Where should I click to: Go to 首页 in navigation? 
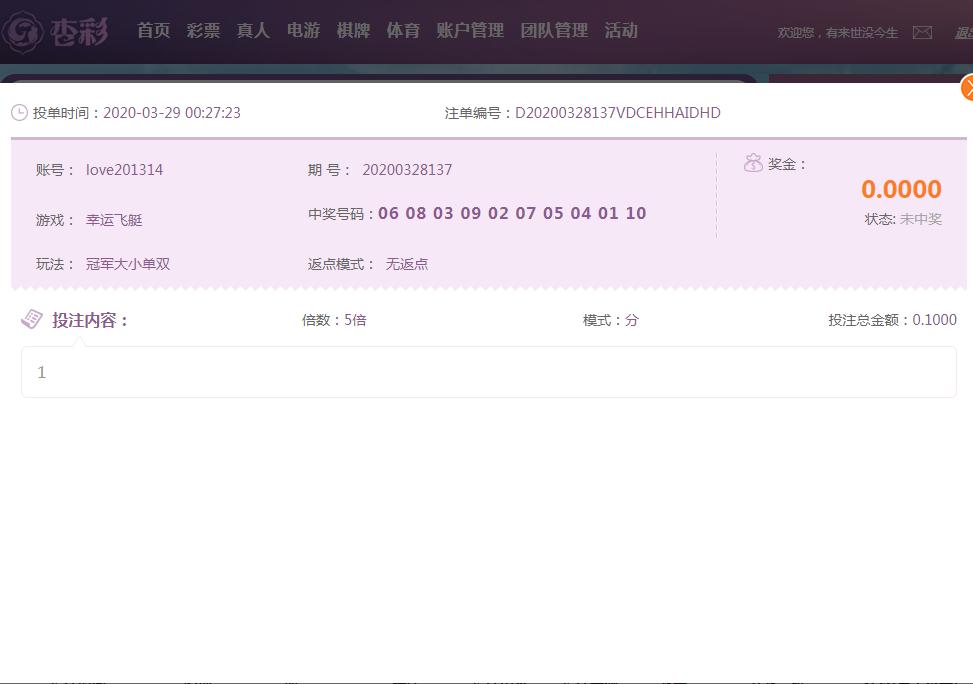[153, 31]
